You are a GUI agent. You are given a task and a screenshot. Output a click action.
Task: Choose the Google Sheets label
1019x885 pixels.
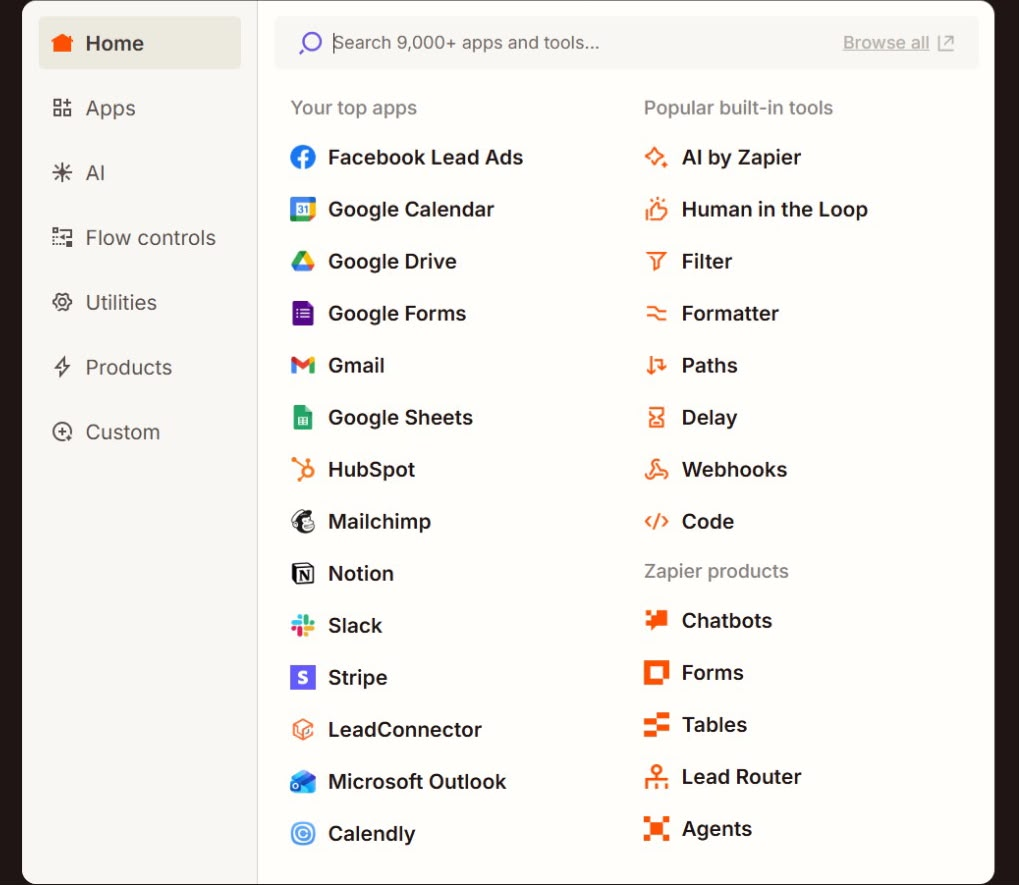[x=400, y=417]
